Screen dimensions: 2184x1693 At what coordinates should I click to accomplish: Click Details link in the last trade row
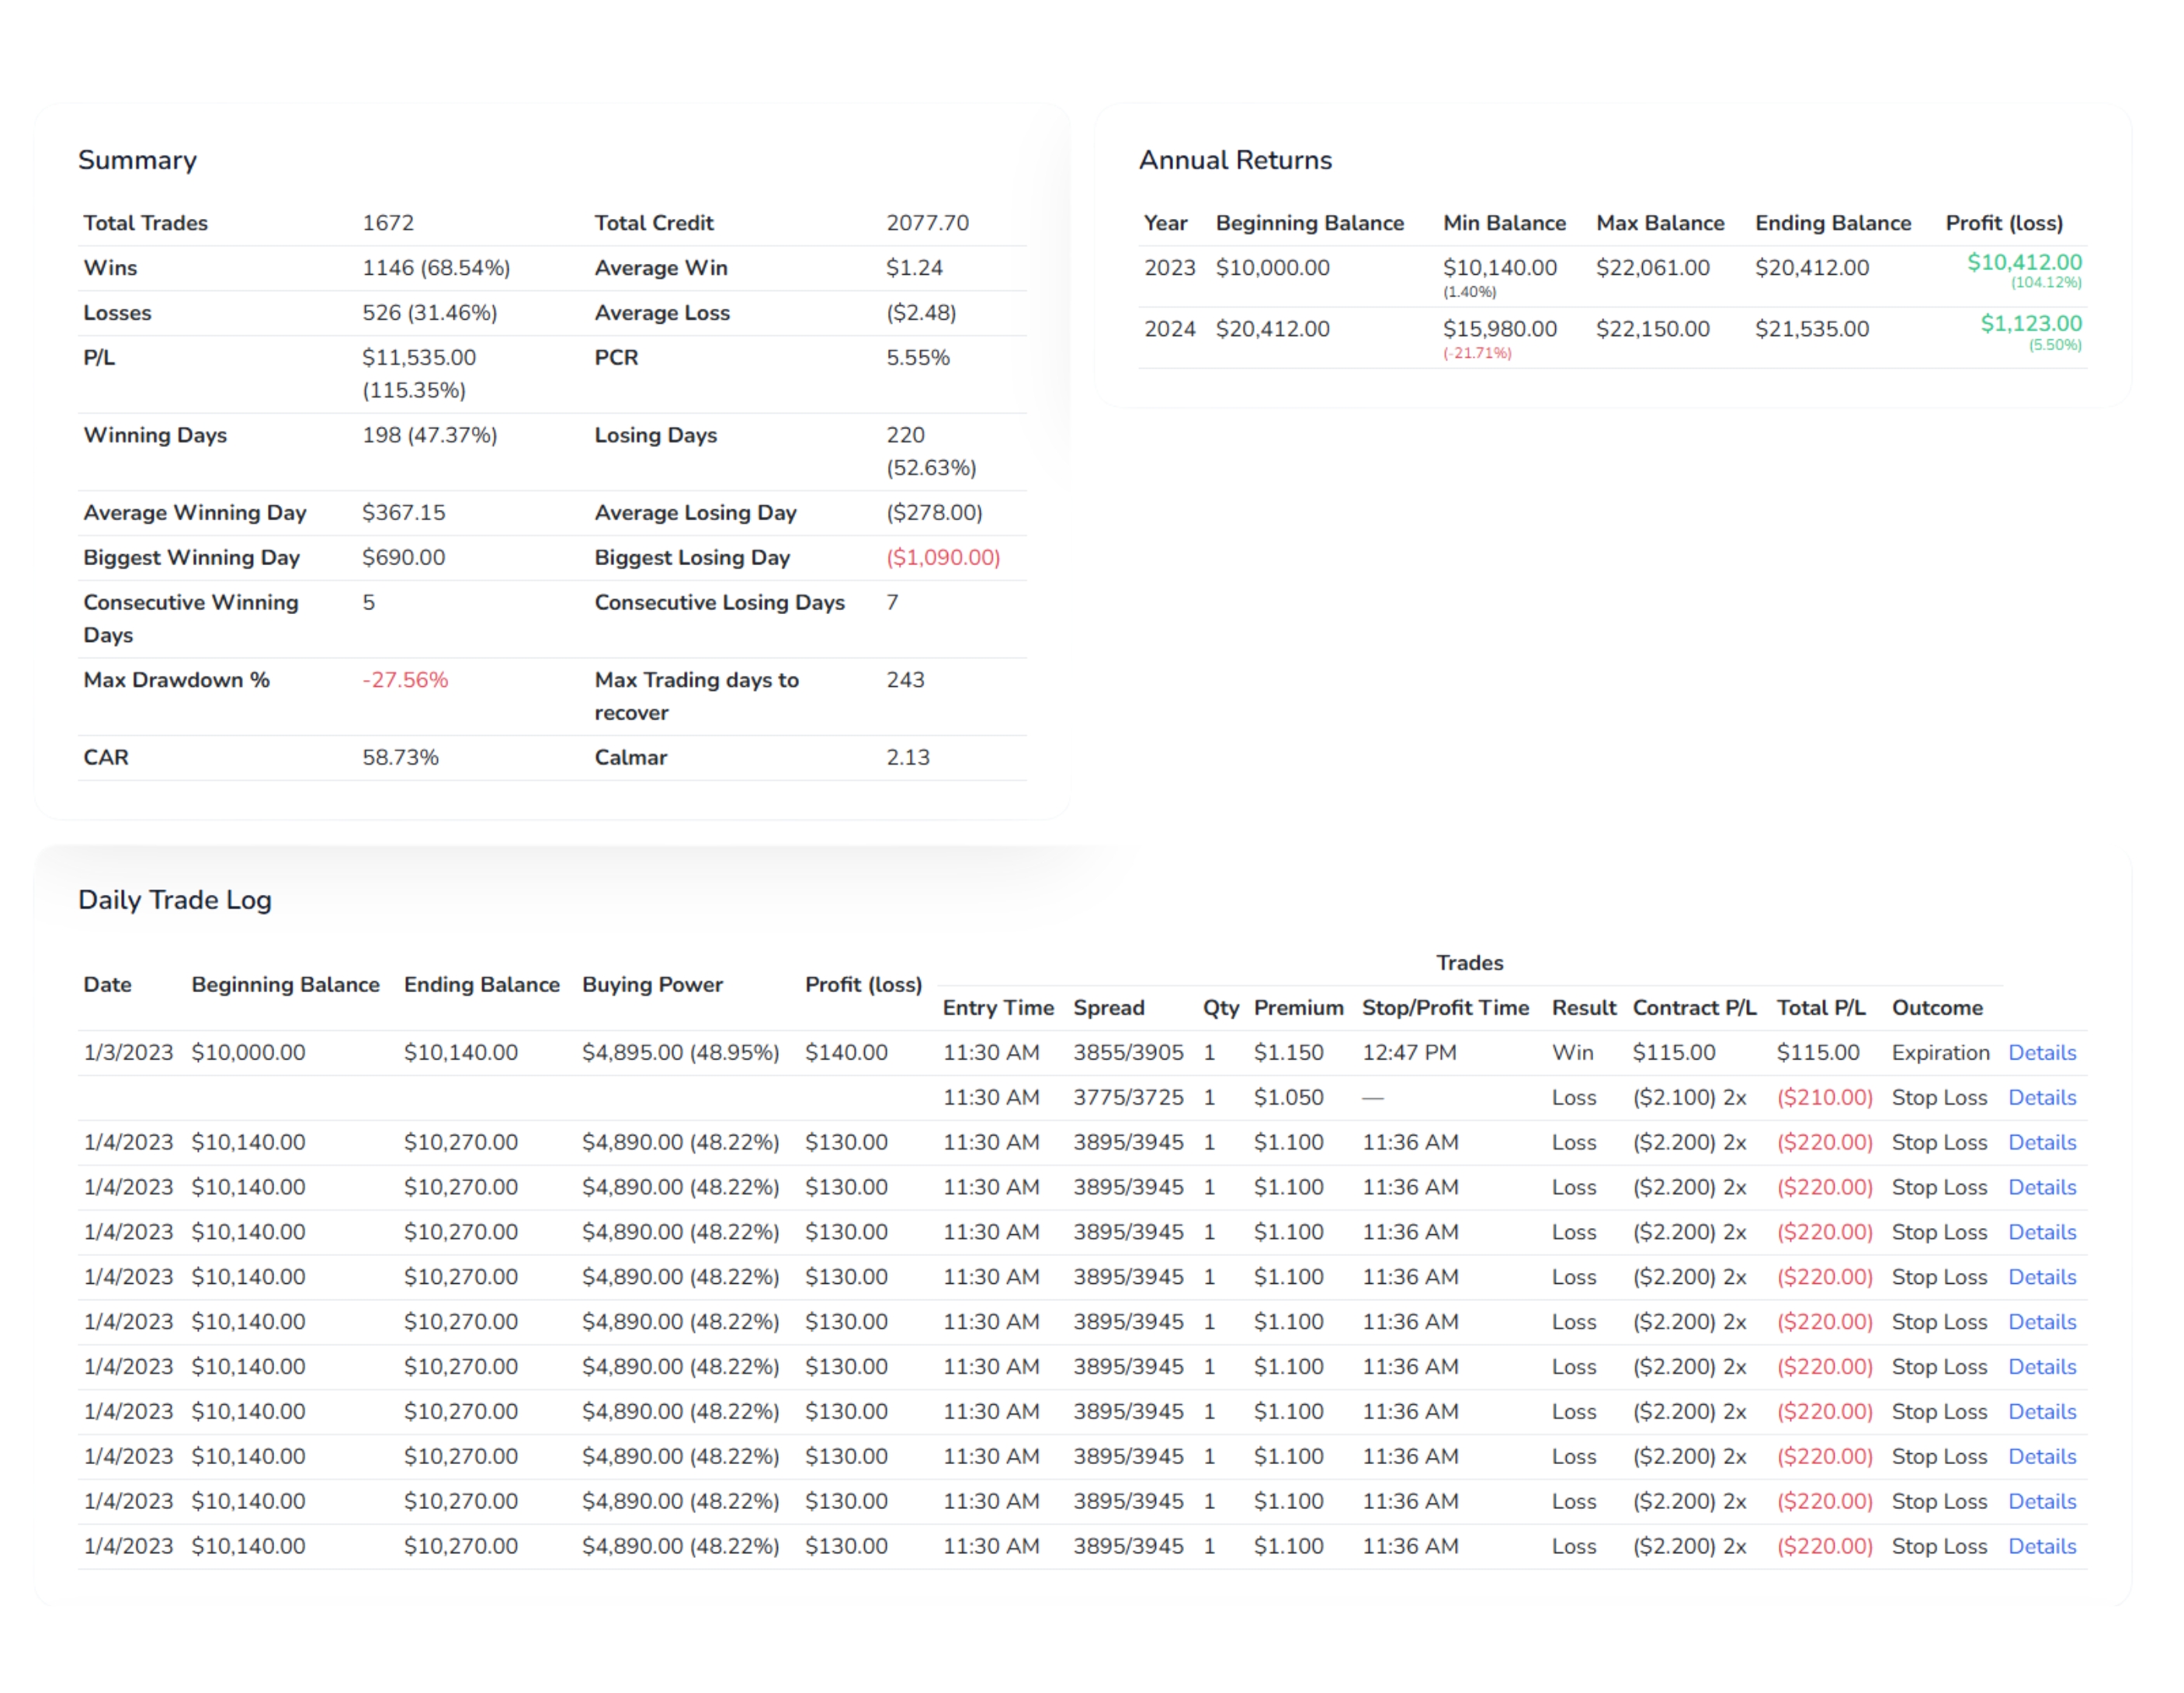(x=2041, y=1546)
